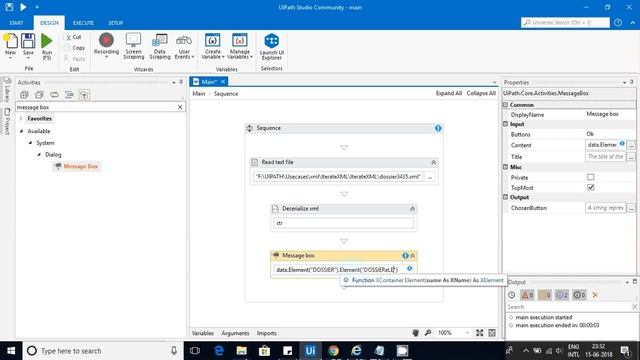Open editor for Content property

[x=631, y=145]
